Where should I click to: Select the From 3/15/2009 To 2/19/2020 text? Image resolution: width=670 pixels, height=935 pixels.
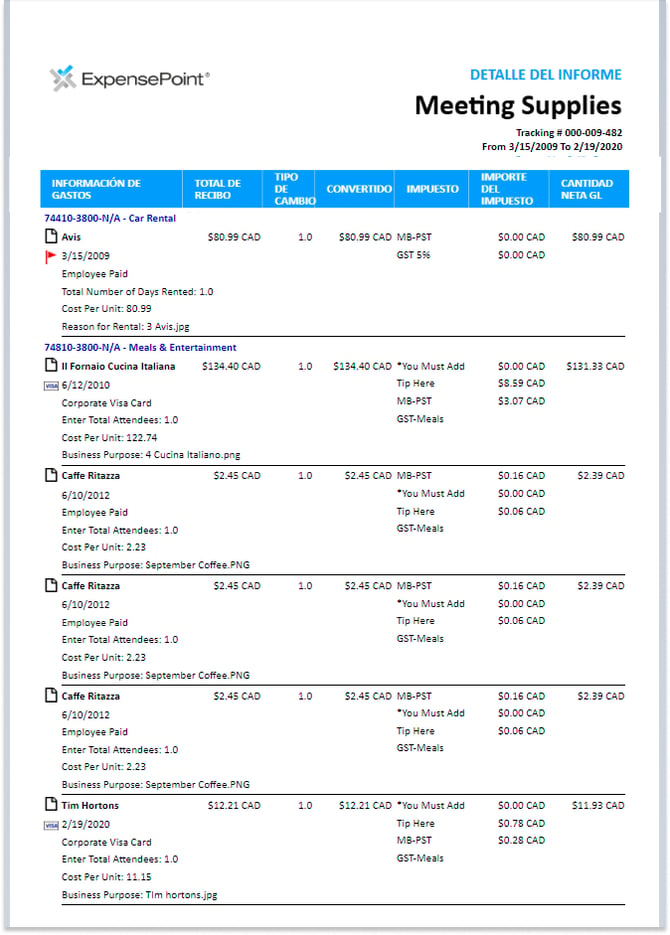tap(552, 147)
